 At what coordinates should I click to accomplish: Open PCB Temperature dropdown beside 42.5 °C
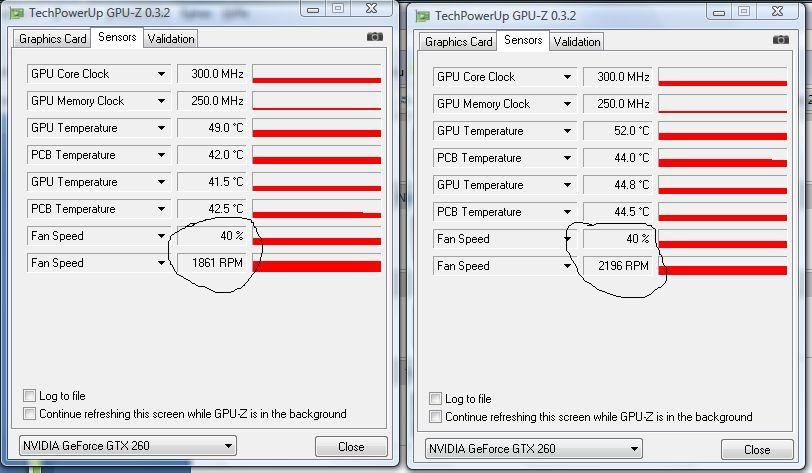click(x=162, y=209)
